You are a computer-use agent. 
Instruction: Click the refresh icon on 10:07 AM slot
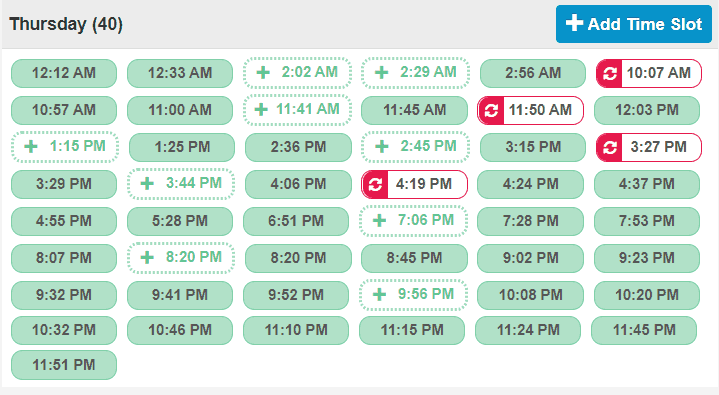pos(609,73)
